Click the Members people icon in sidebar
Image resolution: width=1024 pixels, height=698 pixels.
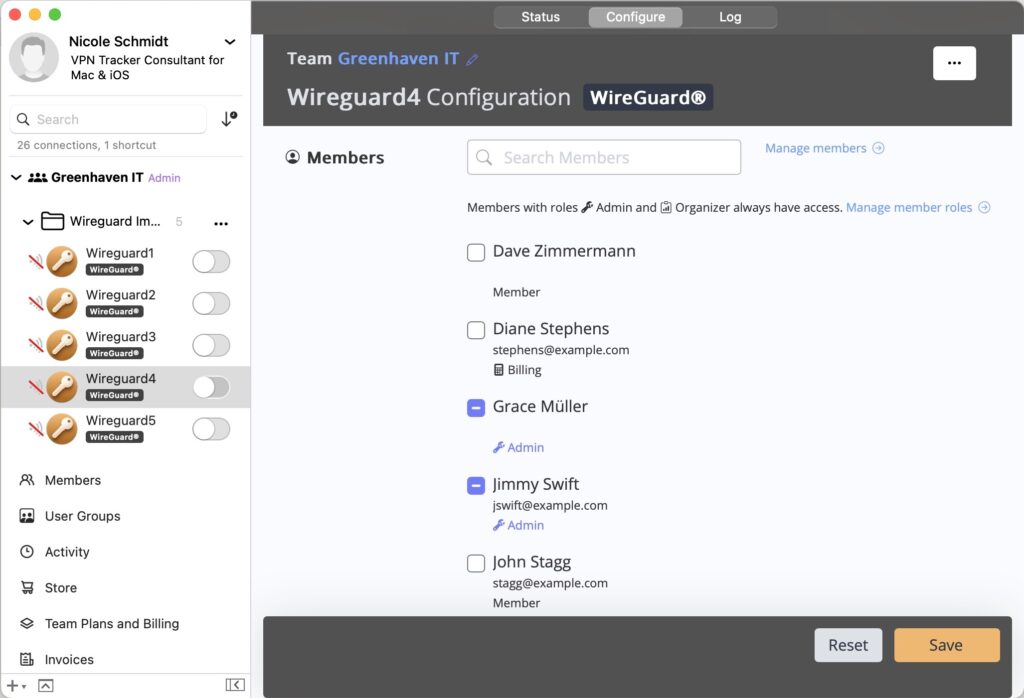(x=27, y=480)
